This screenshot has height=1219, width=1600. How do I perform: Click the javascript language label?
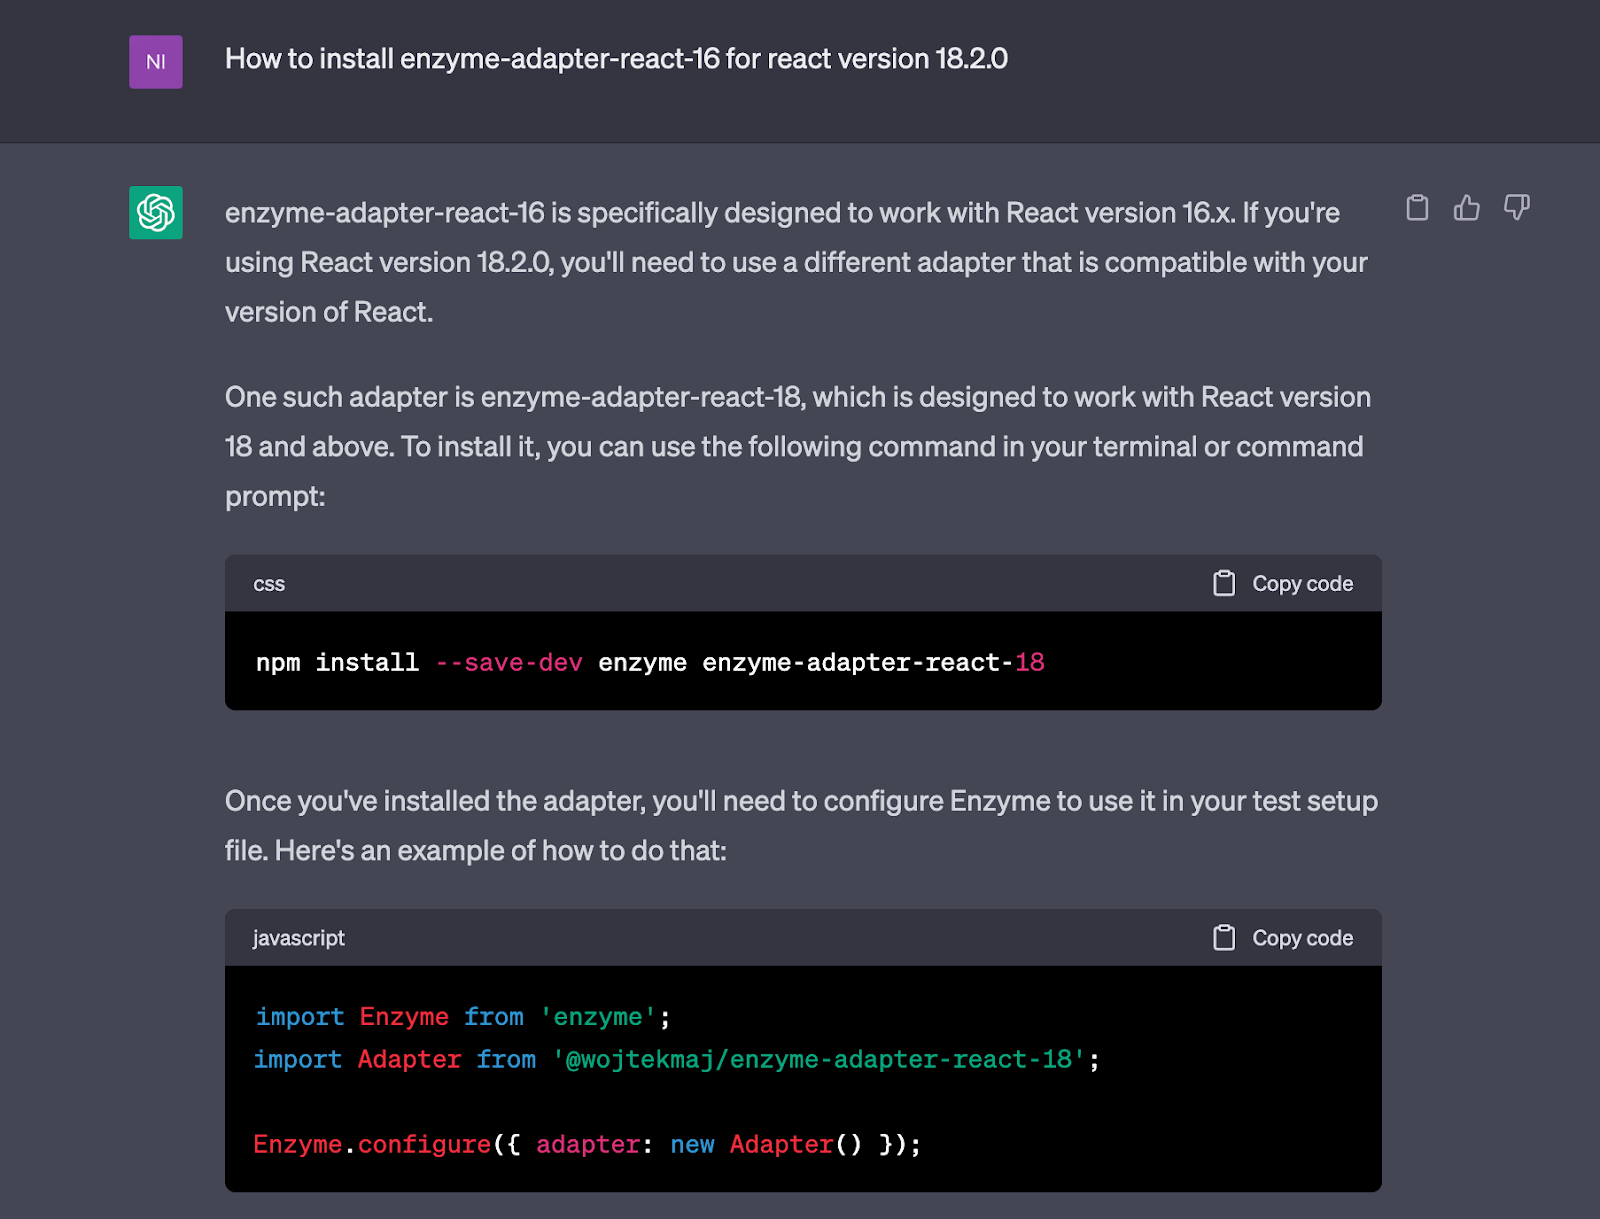coord(298,938)
